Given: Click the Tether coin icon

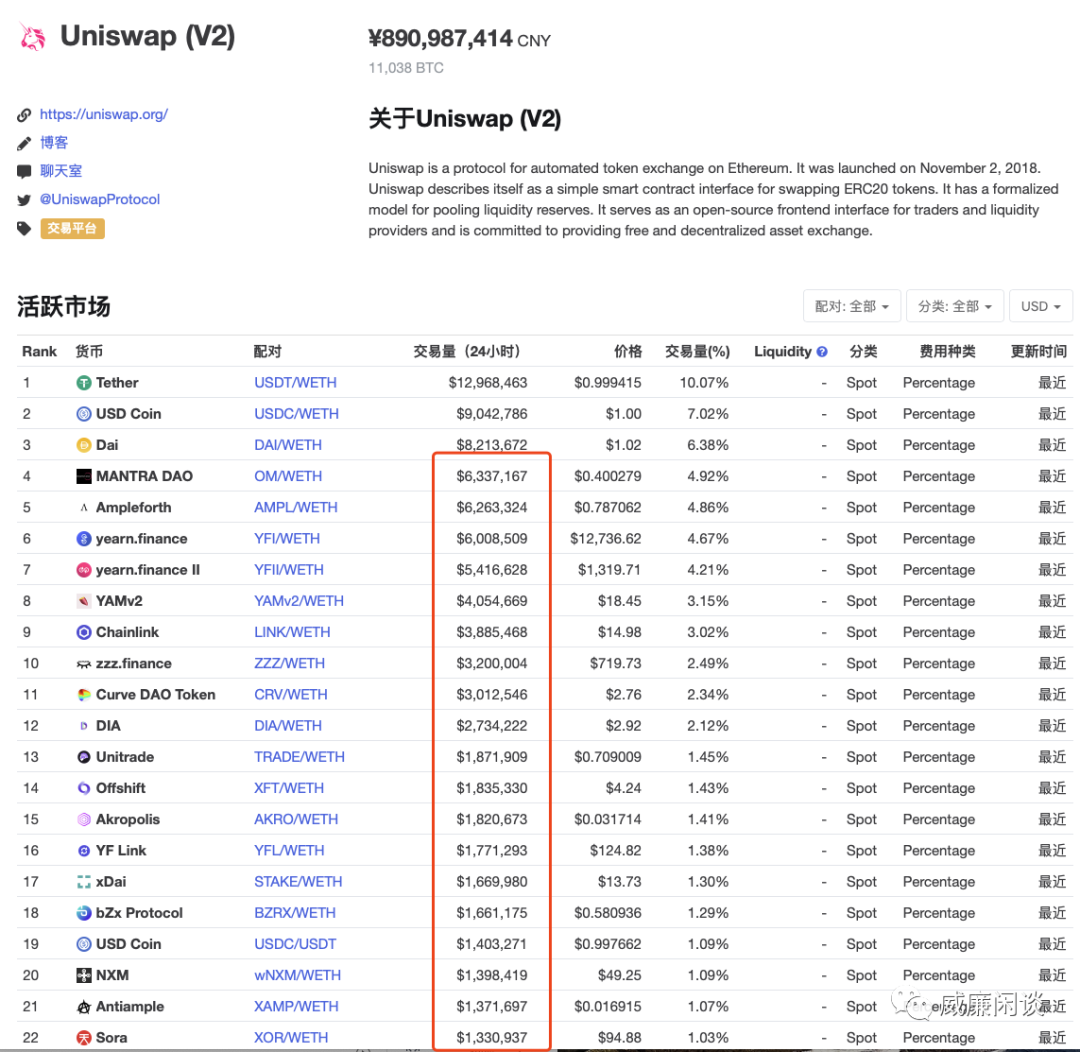Looking at the screenshot, I should tap(84, 383).
